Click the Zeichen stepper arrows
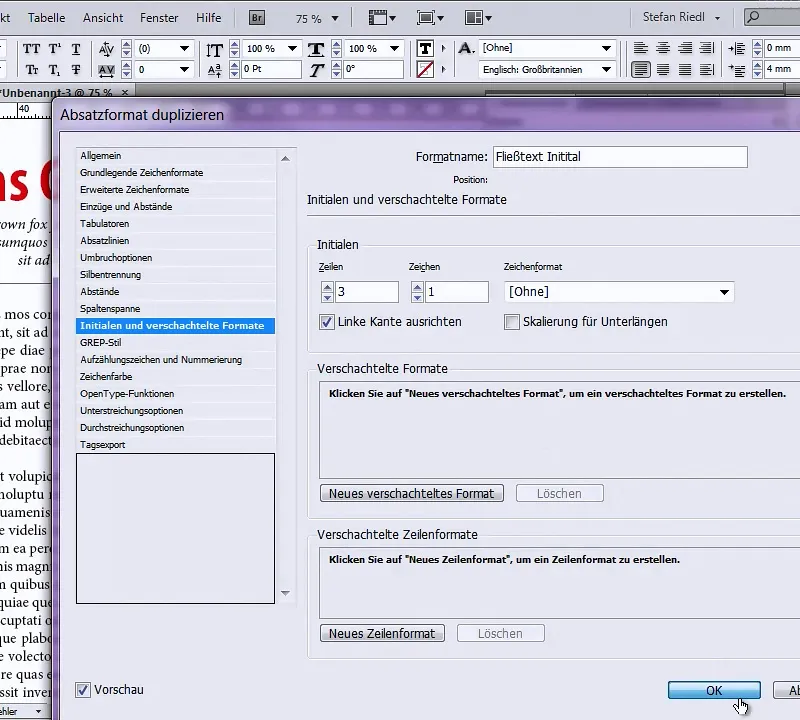Image resolution: width=800 pixels, height=720 pixels. coord(417,292)
